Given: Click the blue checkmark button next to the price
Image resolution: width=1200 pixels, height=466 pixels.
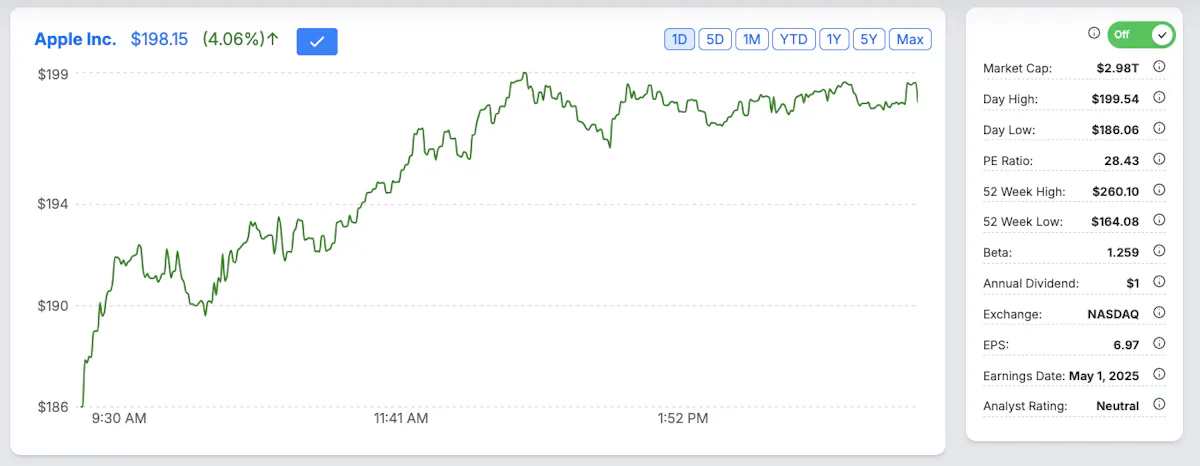Looking at the screenshot, I should click(317, 41).
